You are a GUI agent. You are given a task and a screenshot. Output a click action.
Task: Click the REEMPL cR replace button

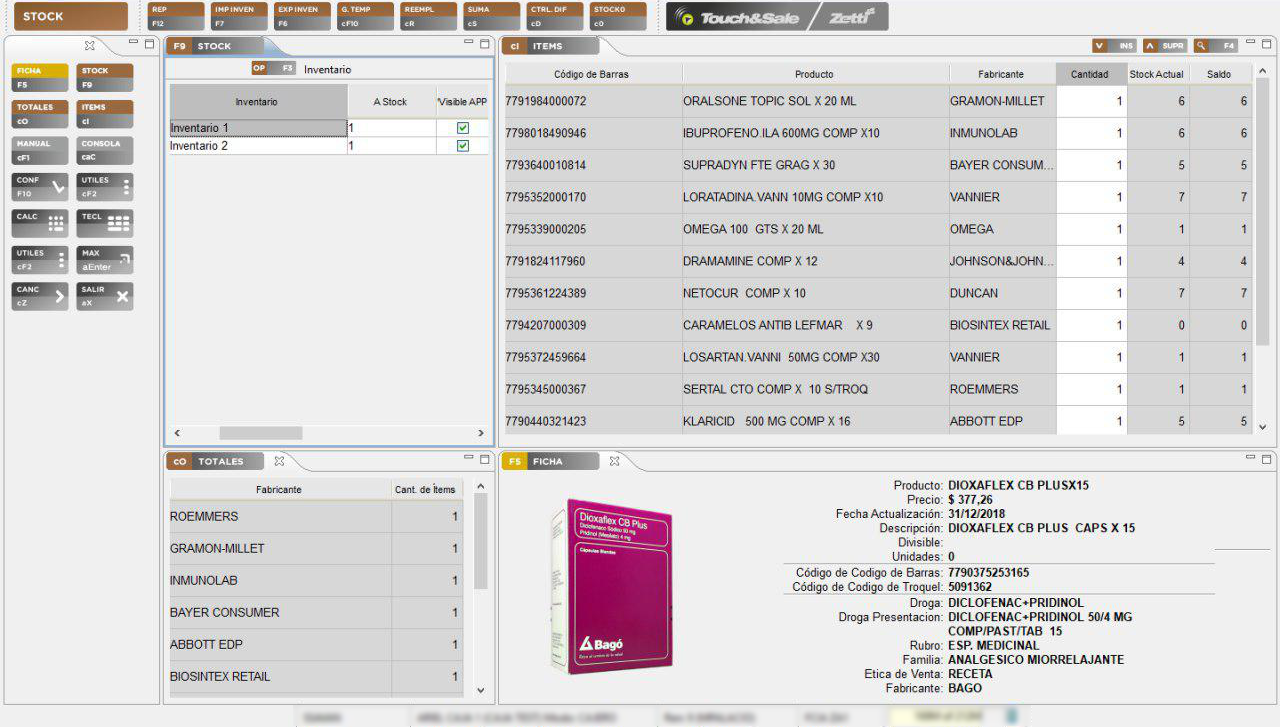click(427, 16)
